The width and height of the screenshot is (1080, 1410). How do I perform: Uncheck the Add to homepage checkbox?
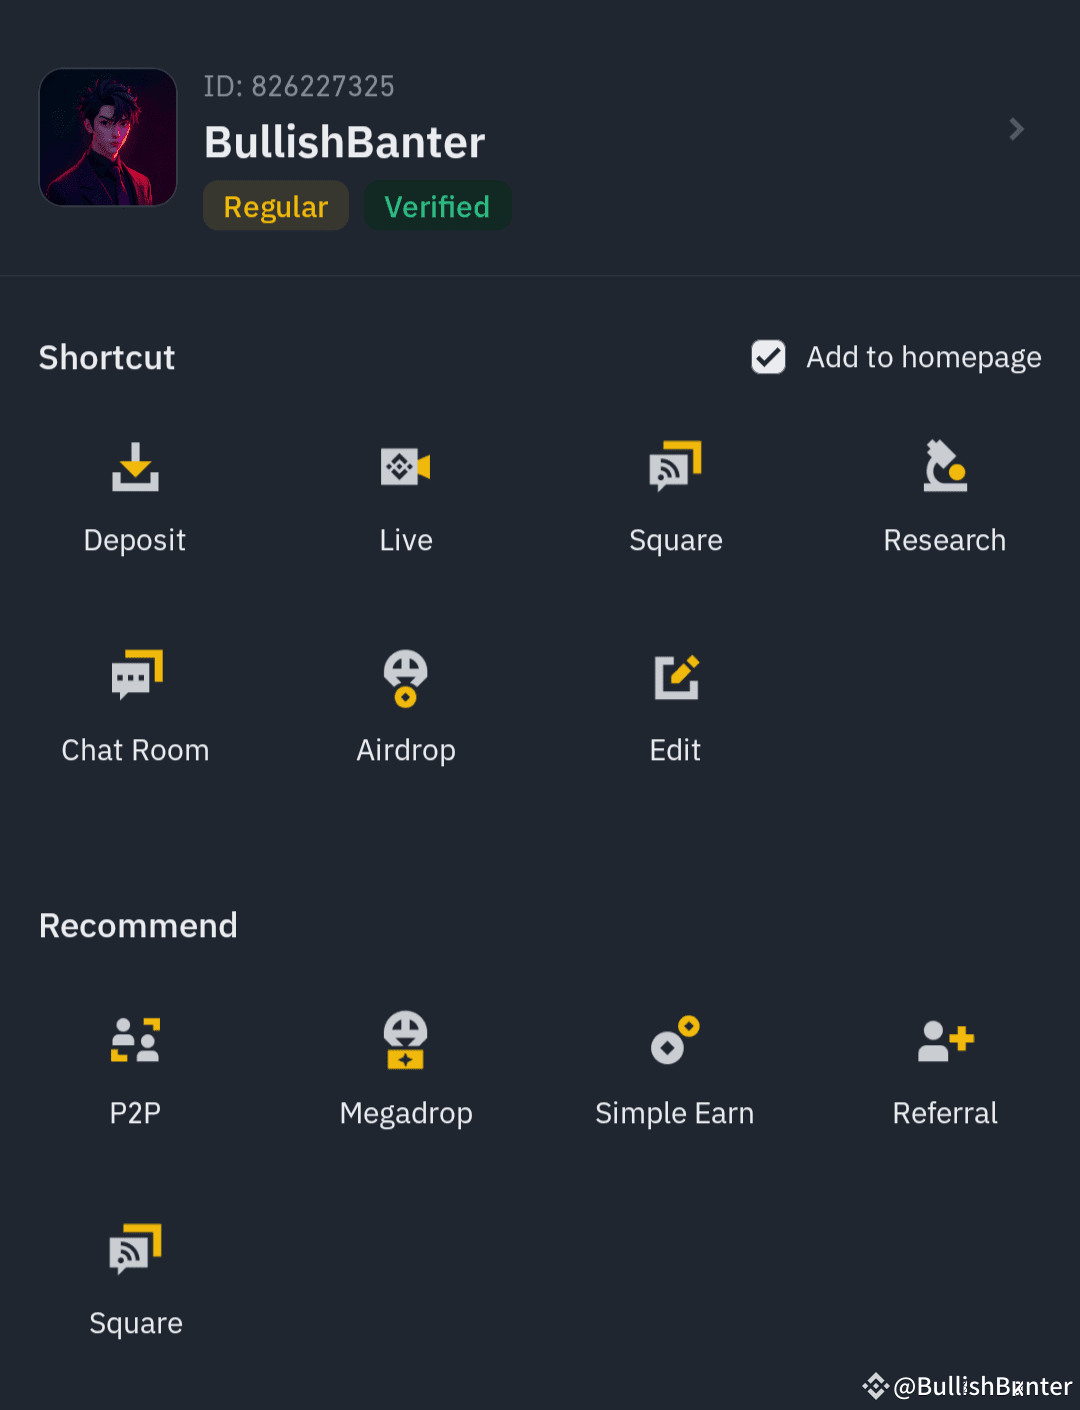point(768,357)
